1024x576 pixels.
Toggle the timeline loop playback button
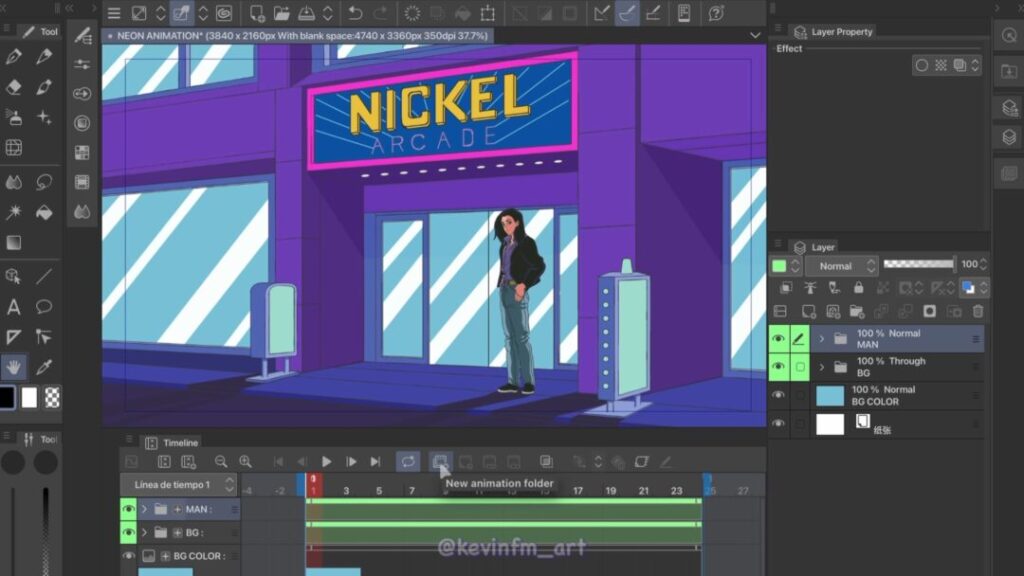click(x=407, y=461)
